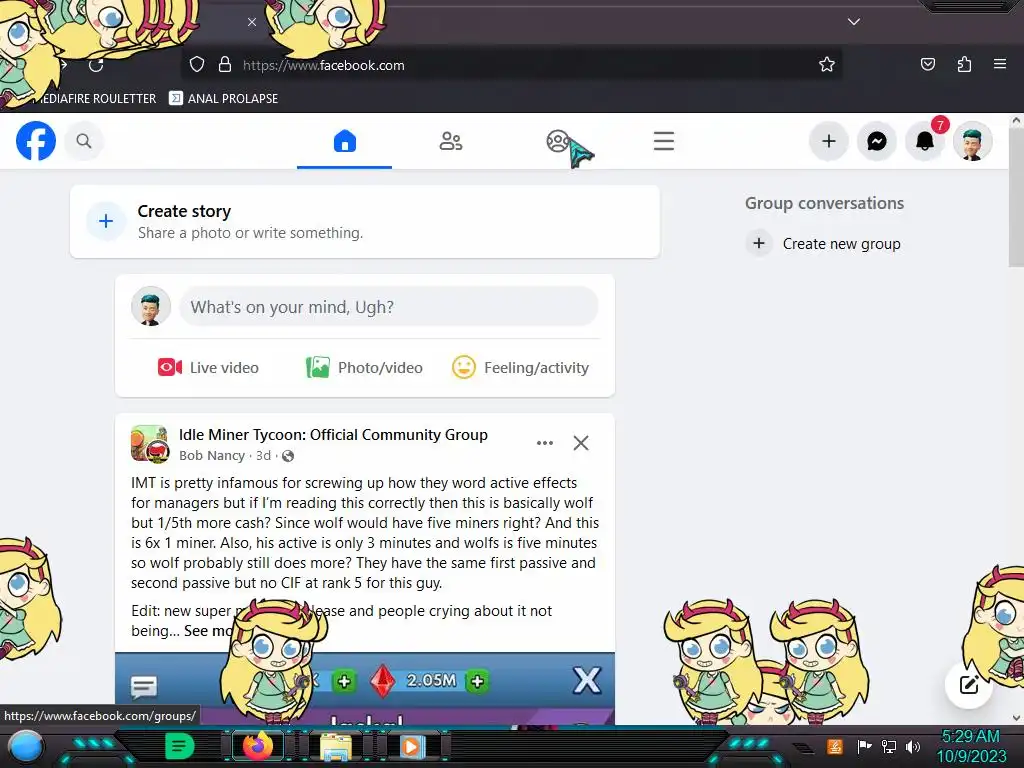Select the Home tab icon
The image size is (1024, 768).
click(x=345, y=140)
